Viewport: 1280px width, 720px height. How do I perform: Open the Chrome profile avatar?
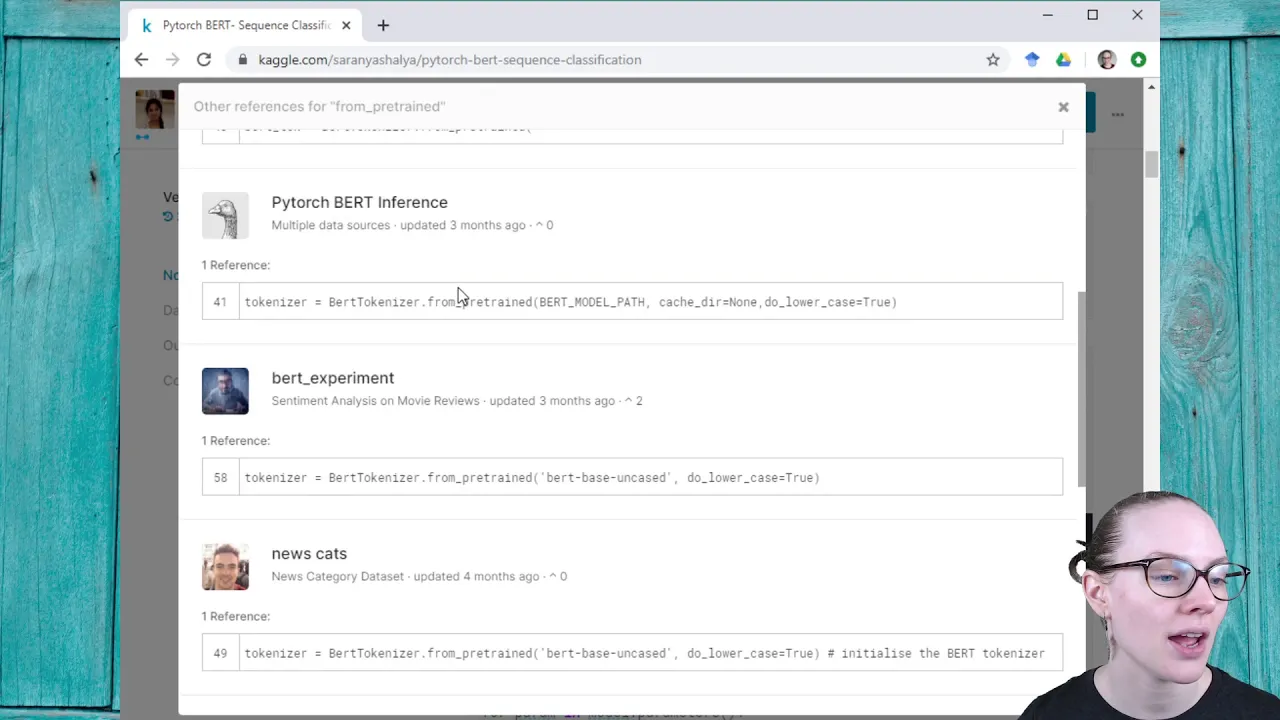(1107, 60)
